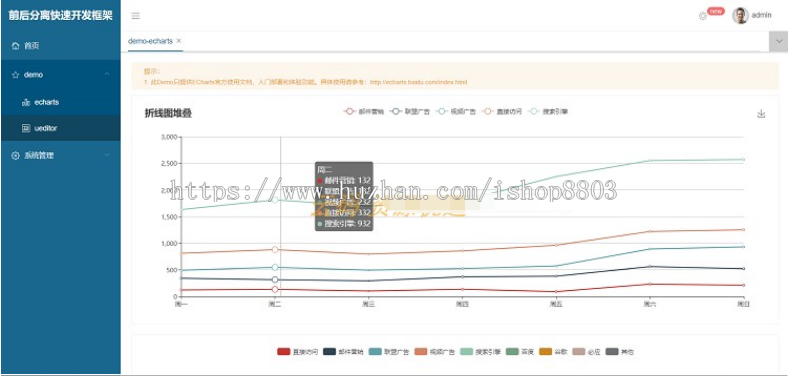This screenshot has height=376, width=788.
Task: Click the 周二 data point on 视频广告 line
Action: click(275, 267)
